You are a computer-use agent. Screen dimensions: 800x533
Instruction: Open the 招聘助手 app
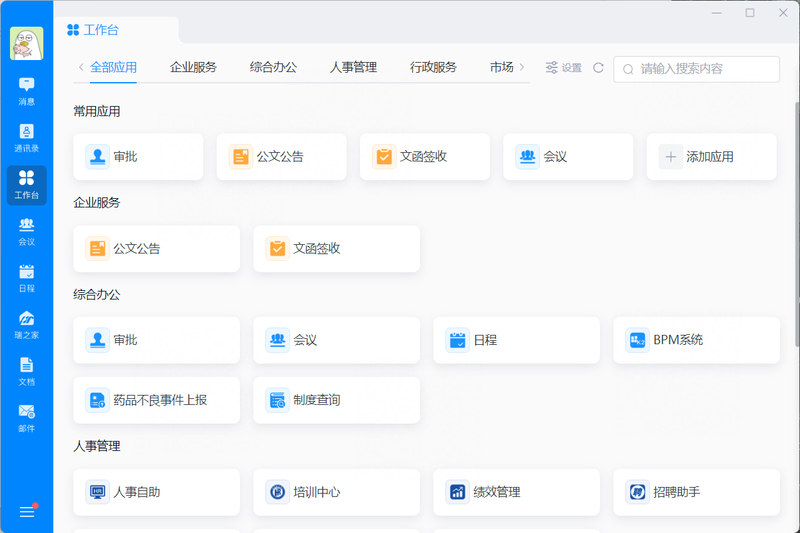point(696,492)
